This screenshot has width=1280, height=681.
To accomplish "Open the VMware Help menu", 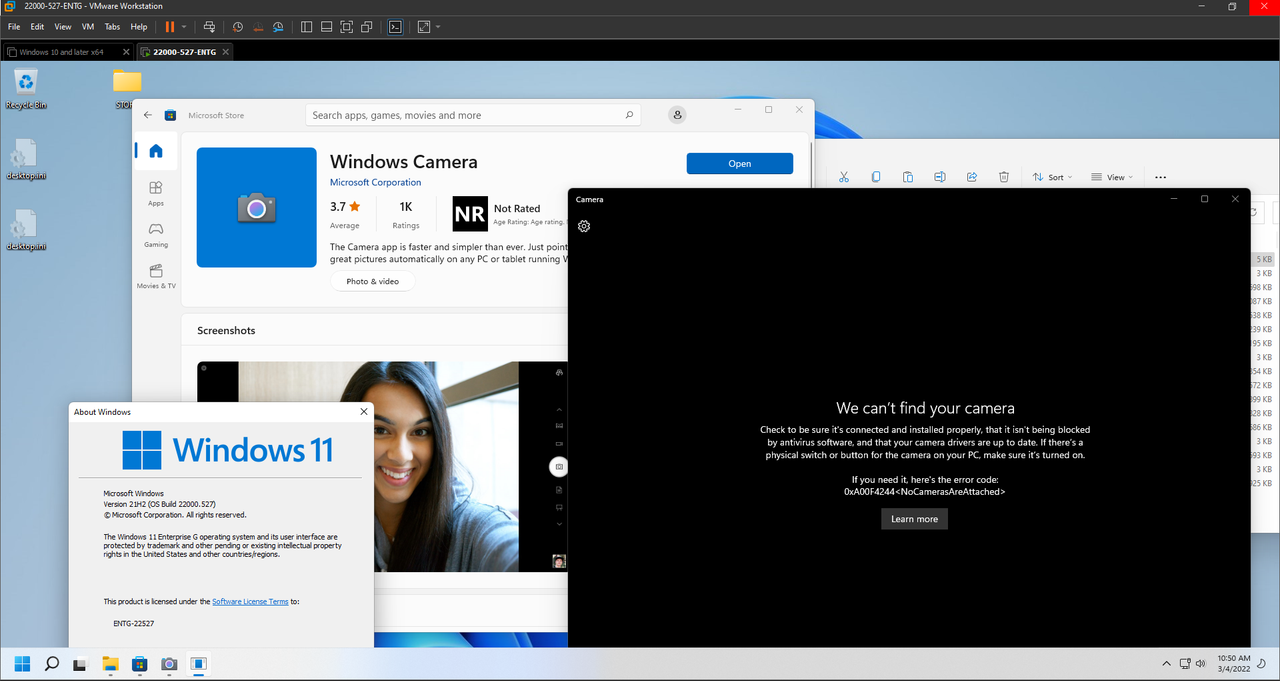I will (139, 27).
